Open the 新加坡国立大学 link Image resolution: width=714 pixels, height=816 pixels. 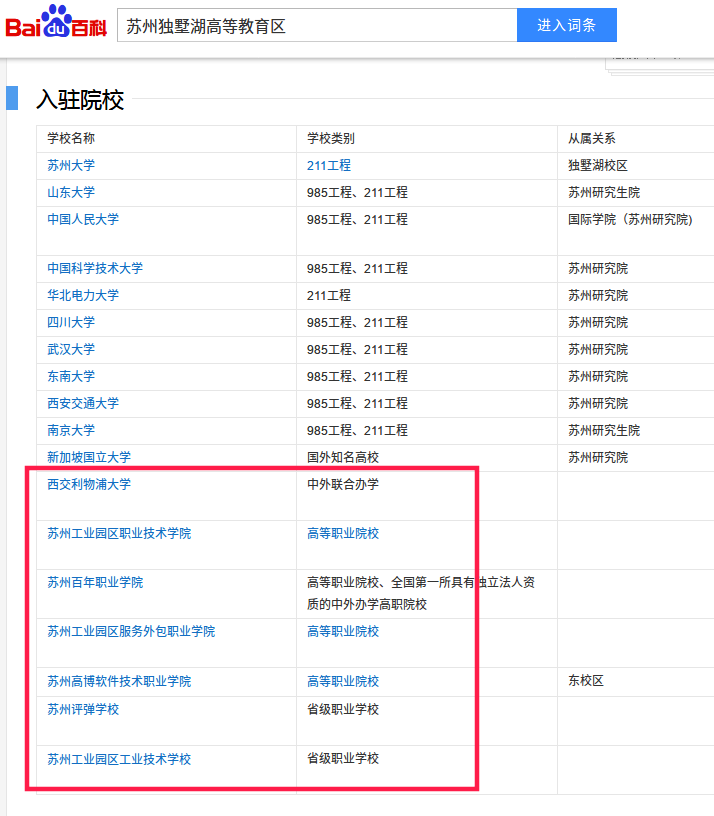click(x=89, y=457)
